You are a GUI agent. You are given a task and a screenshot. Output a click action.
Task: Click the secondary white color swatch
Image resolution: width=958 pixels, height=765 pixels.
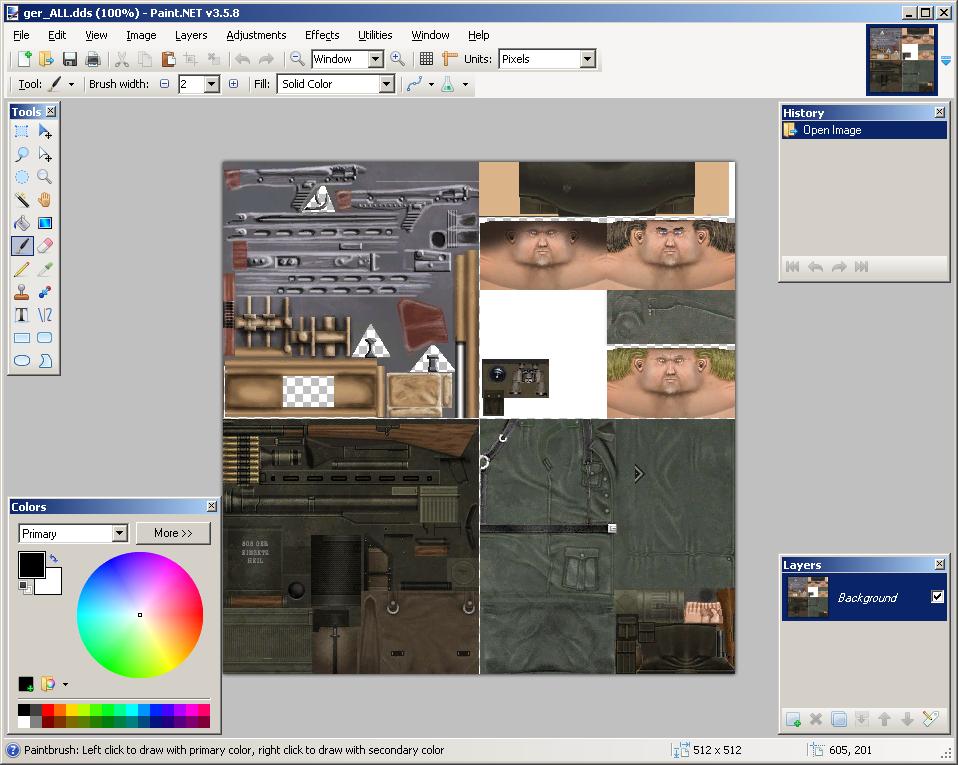point(53,586)
